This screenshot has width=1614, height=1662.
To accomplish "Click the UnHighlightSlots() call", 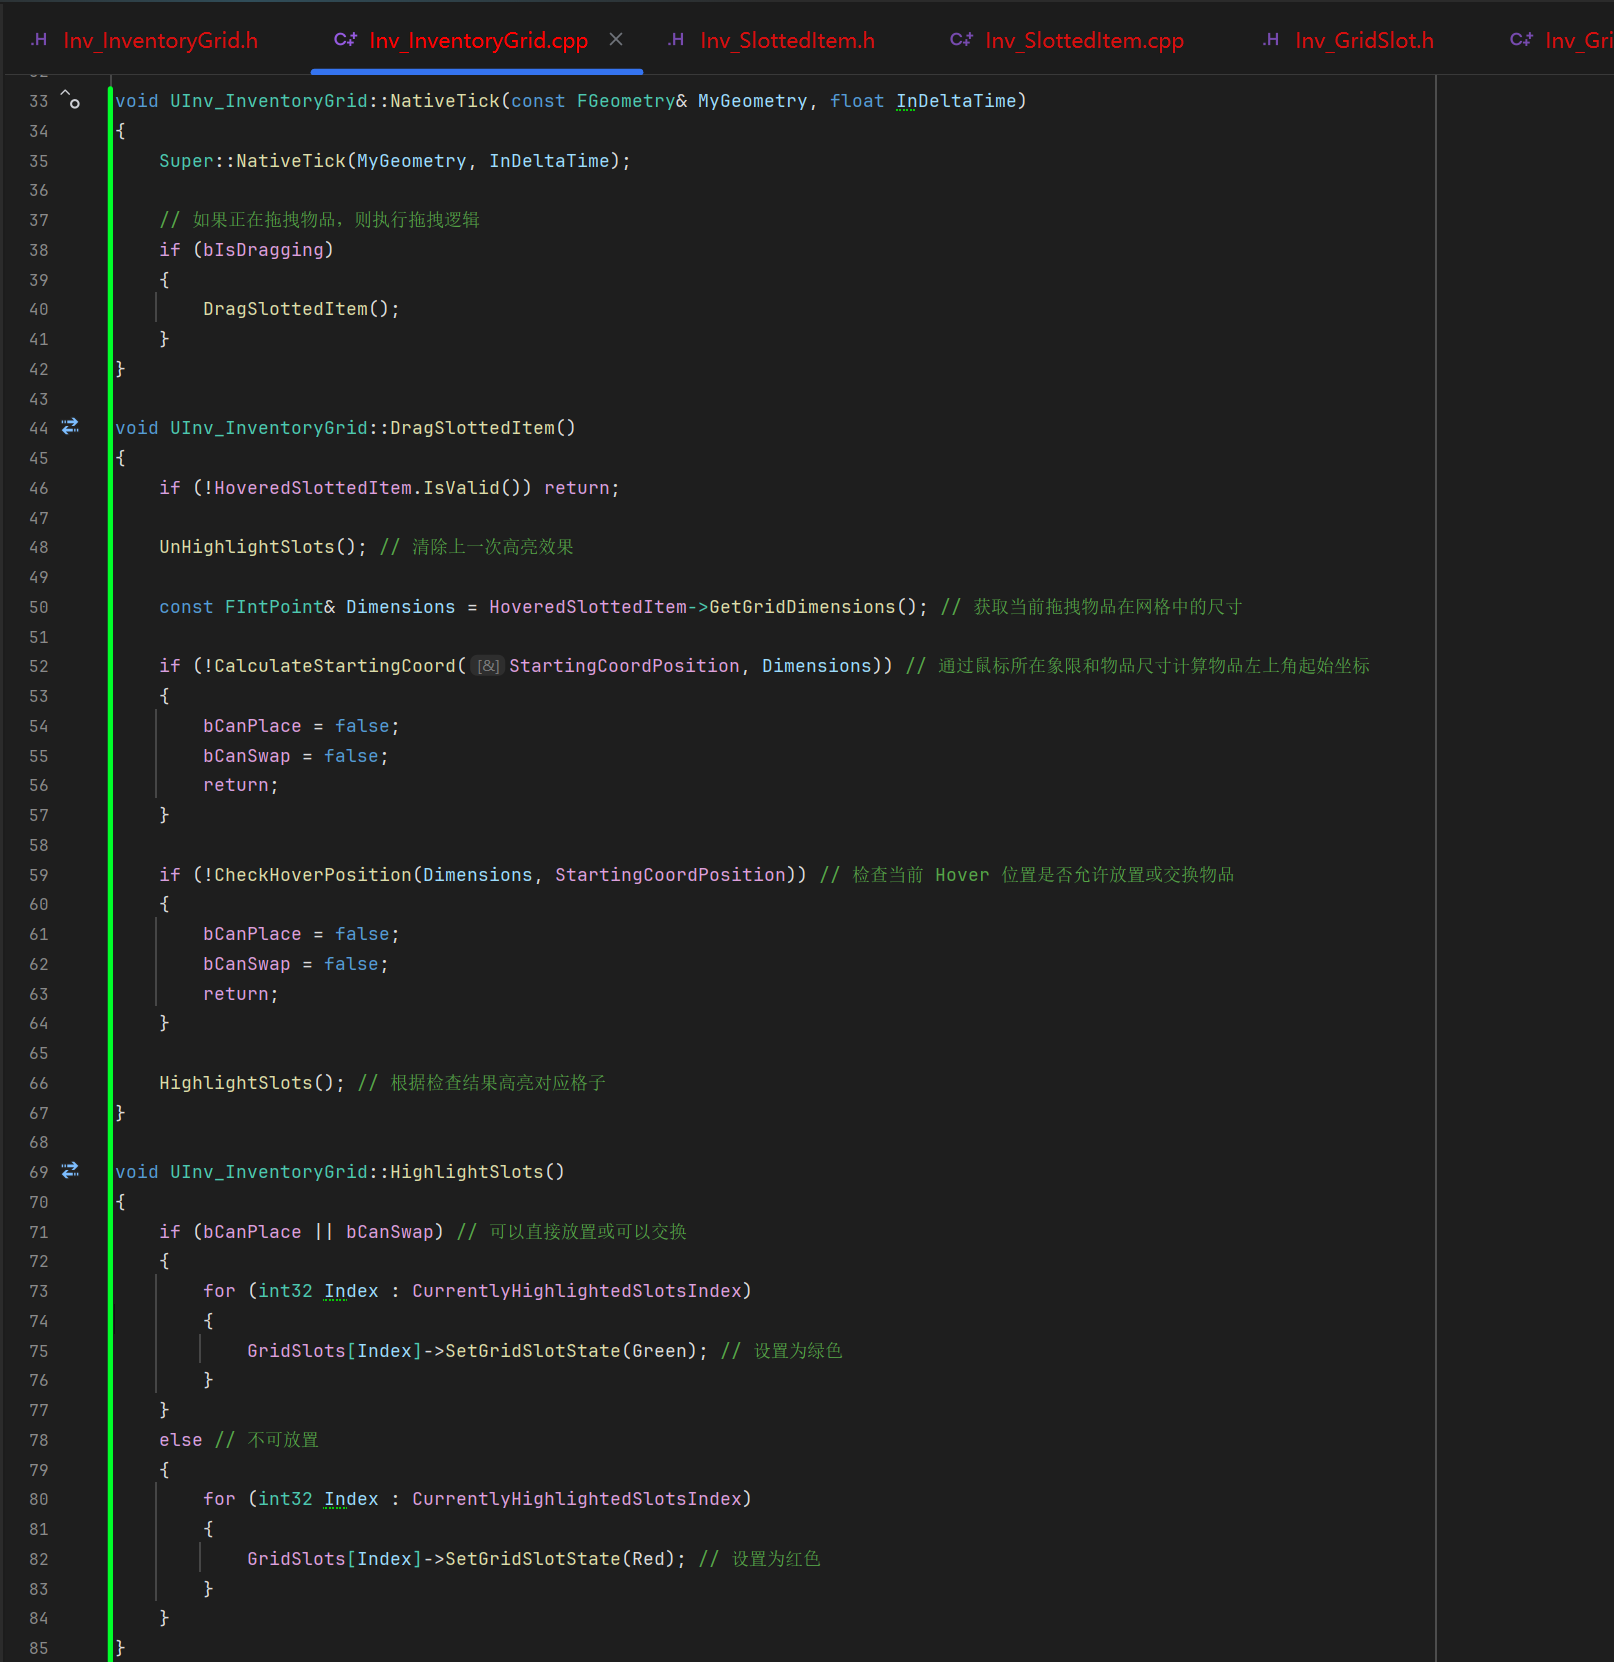I will (x=257, y=547).
